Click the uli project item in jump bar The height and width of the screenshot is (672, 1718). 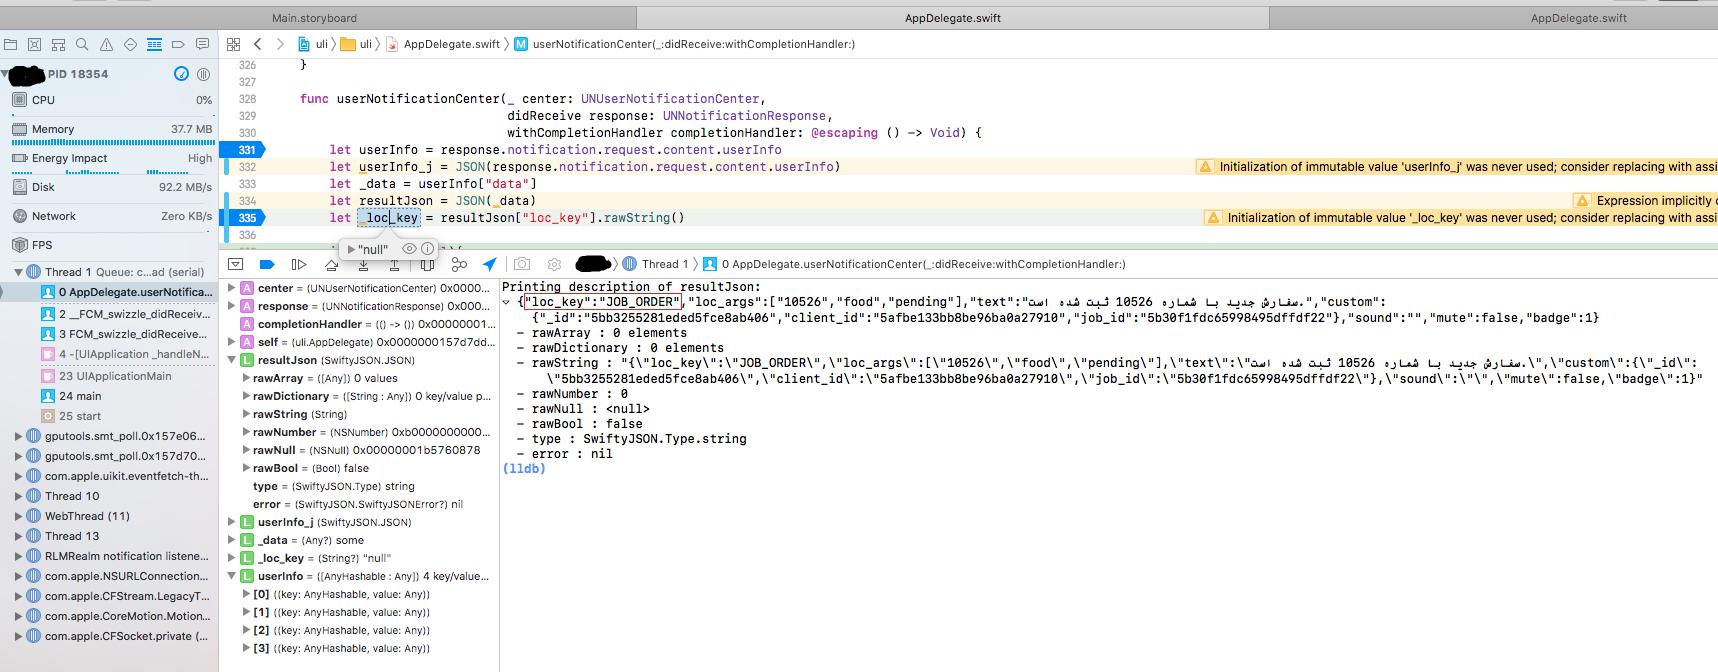(314, 44)
